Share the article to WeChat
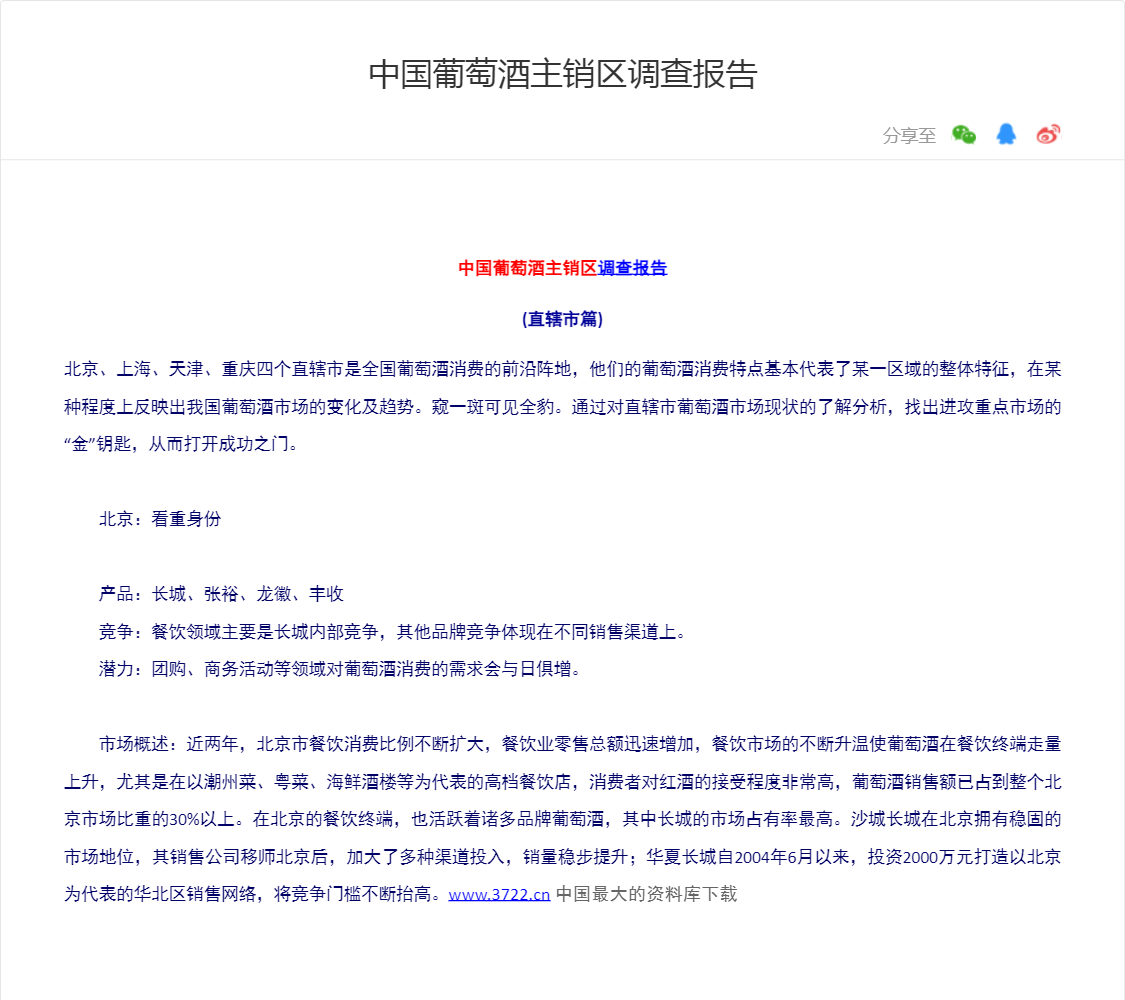Image resolution: width=1125 pixels, height=1000 pixels. (964, 134)
